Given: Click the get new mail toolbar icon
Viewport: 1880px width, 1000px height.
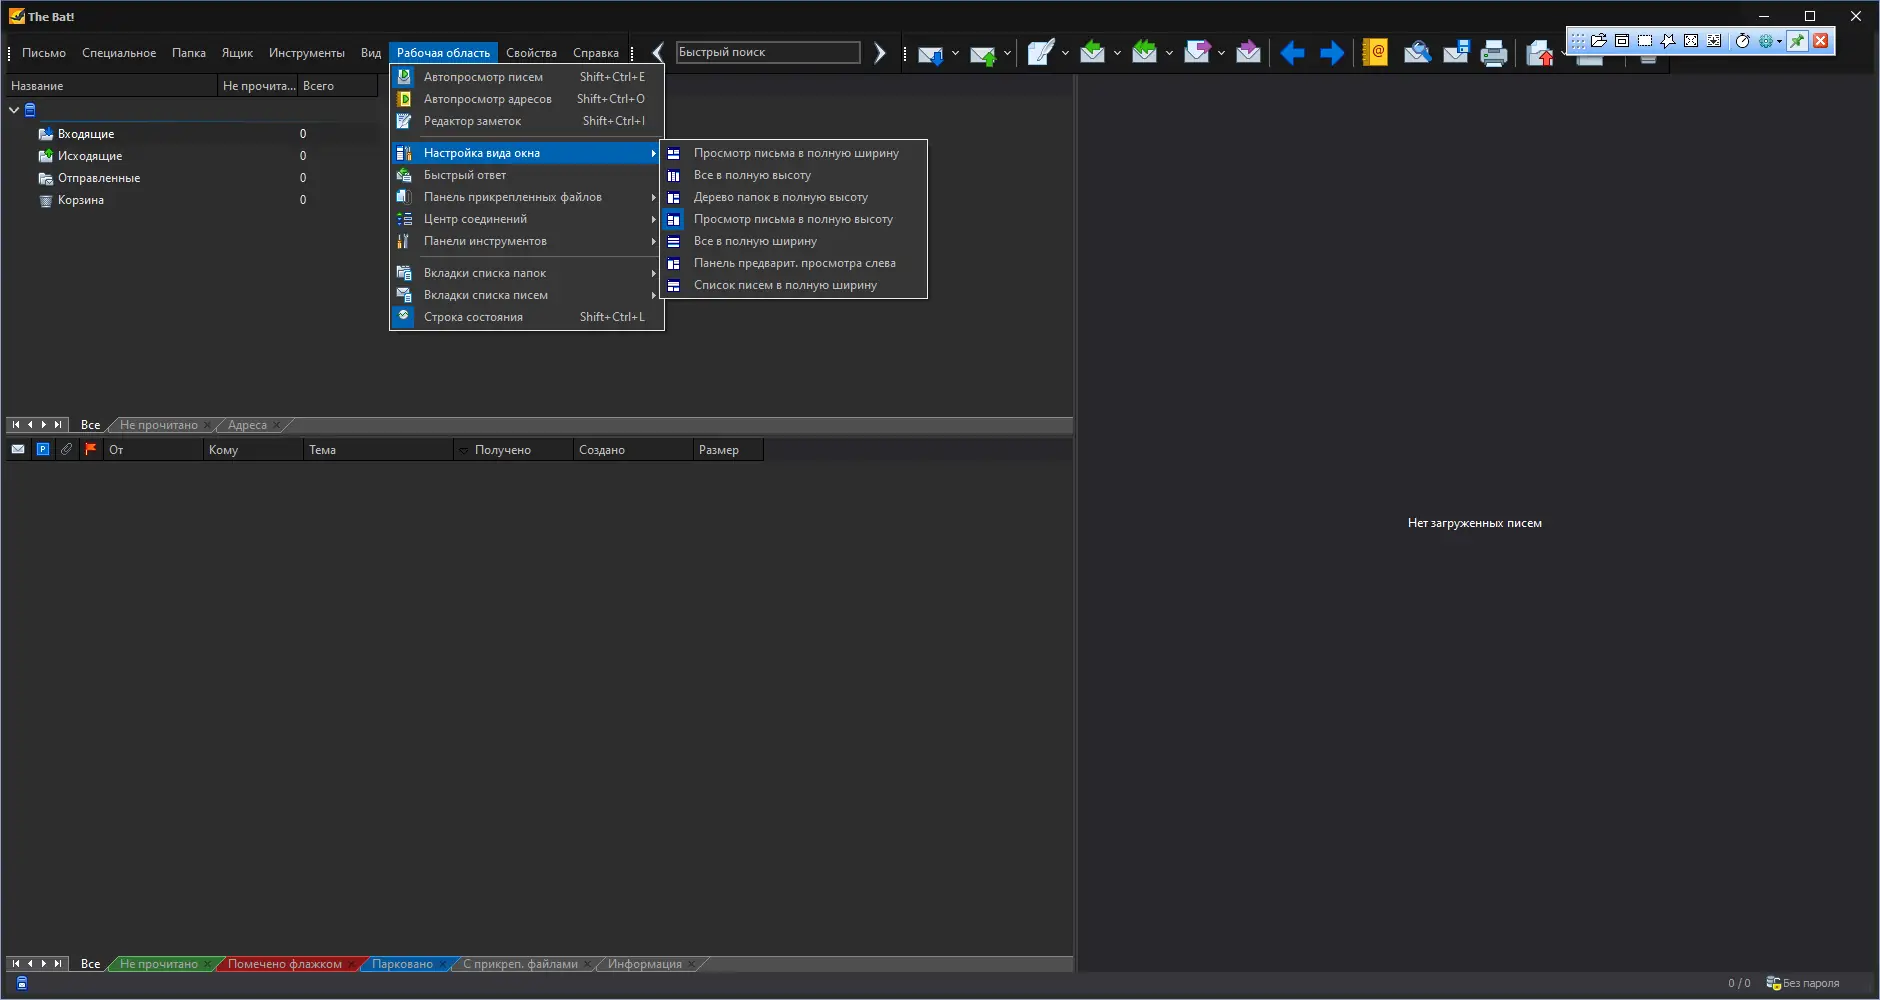Looking at the screenshot, I should click(930, 53).
